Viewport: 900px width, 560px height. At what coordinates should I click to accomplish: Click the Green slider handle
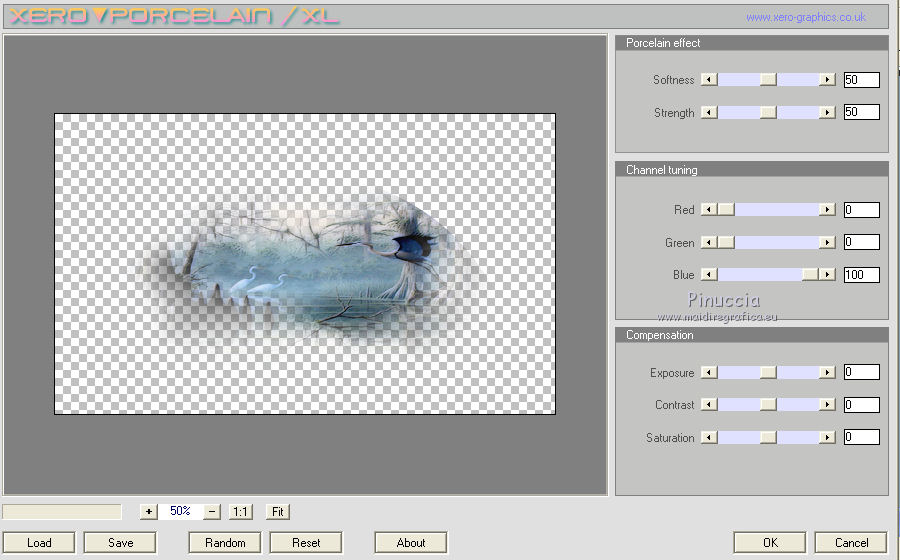726,242
